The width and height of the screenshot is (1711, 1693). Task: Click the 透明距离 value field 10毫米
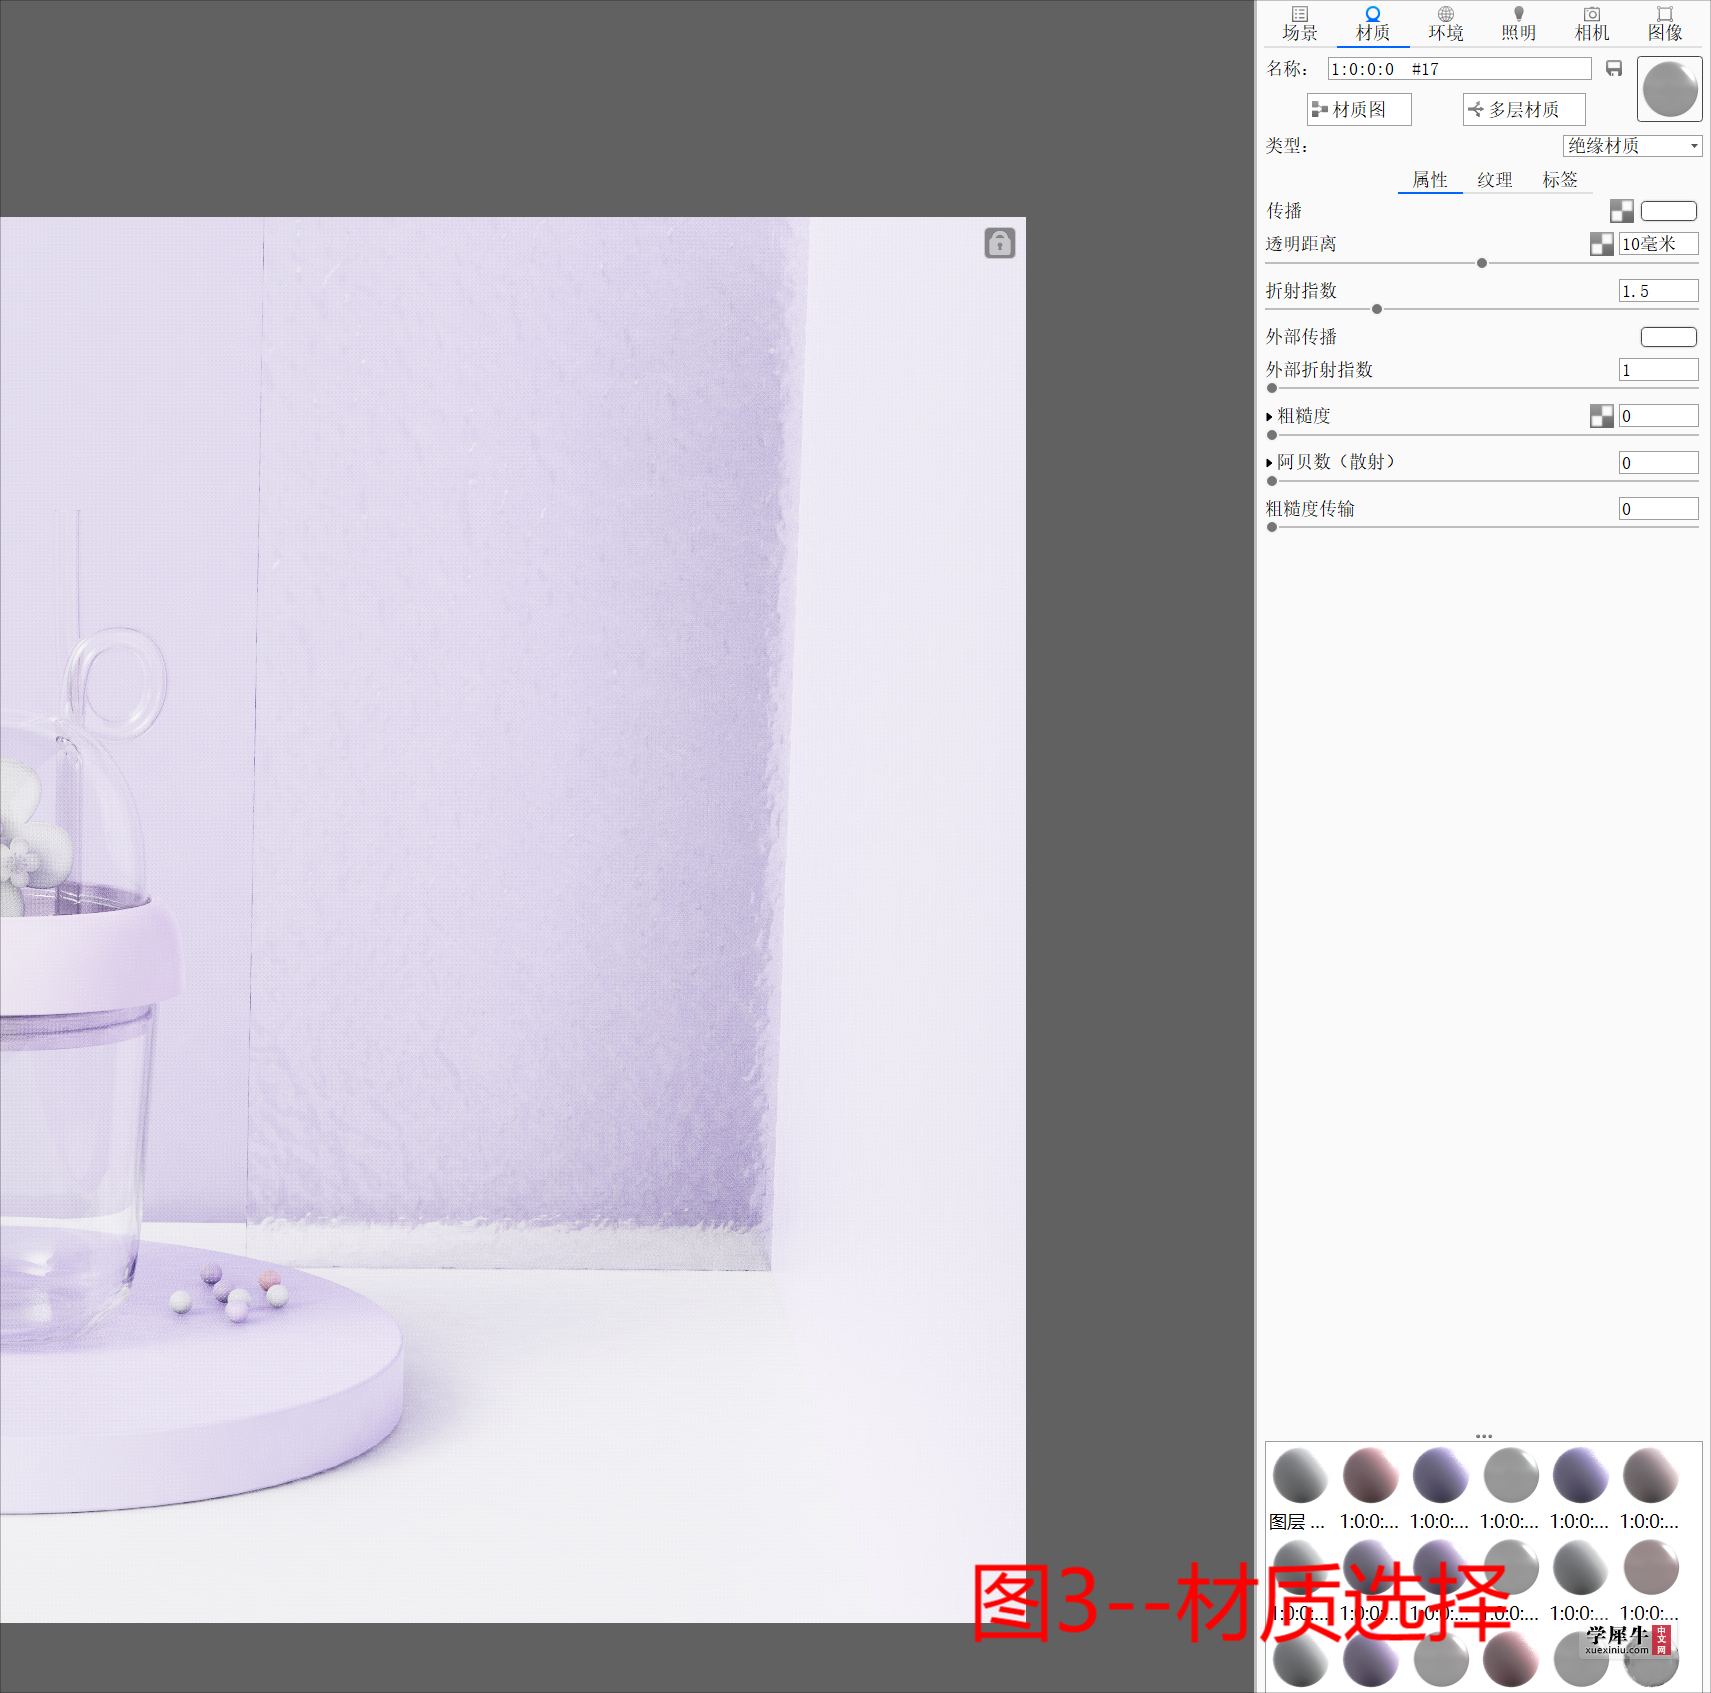pyautogui.click(x=1658, y=244)
